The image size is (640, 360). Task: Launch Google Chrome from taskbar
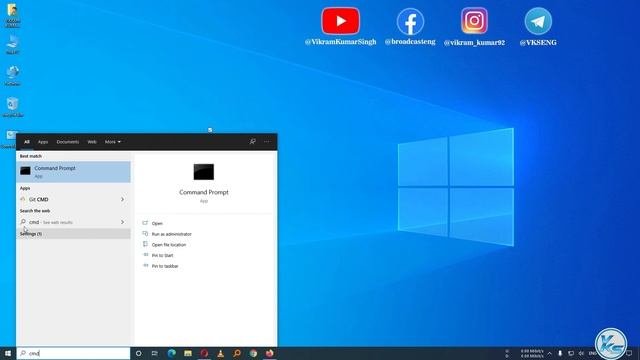click(253, 353)
